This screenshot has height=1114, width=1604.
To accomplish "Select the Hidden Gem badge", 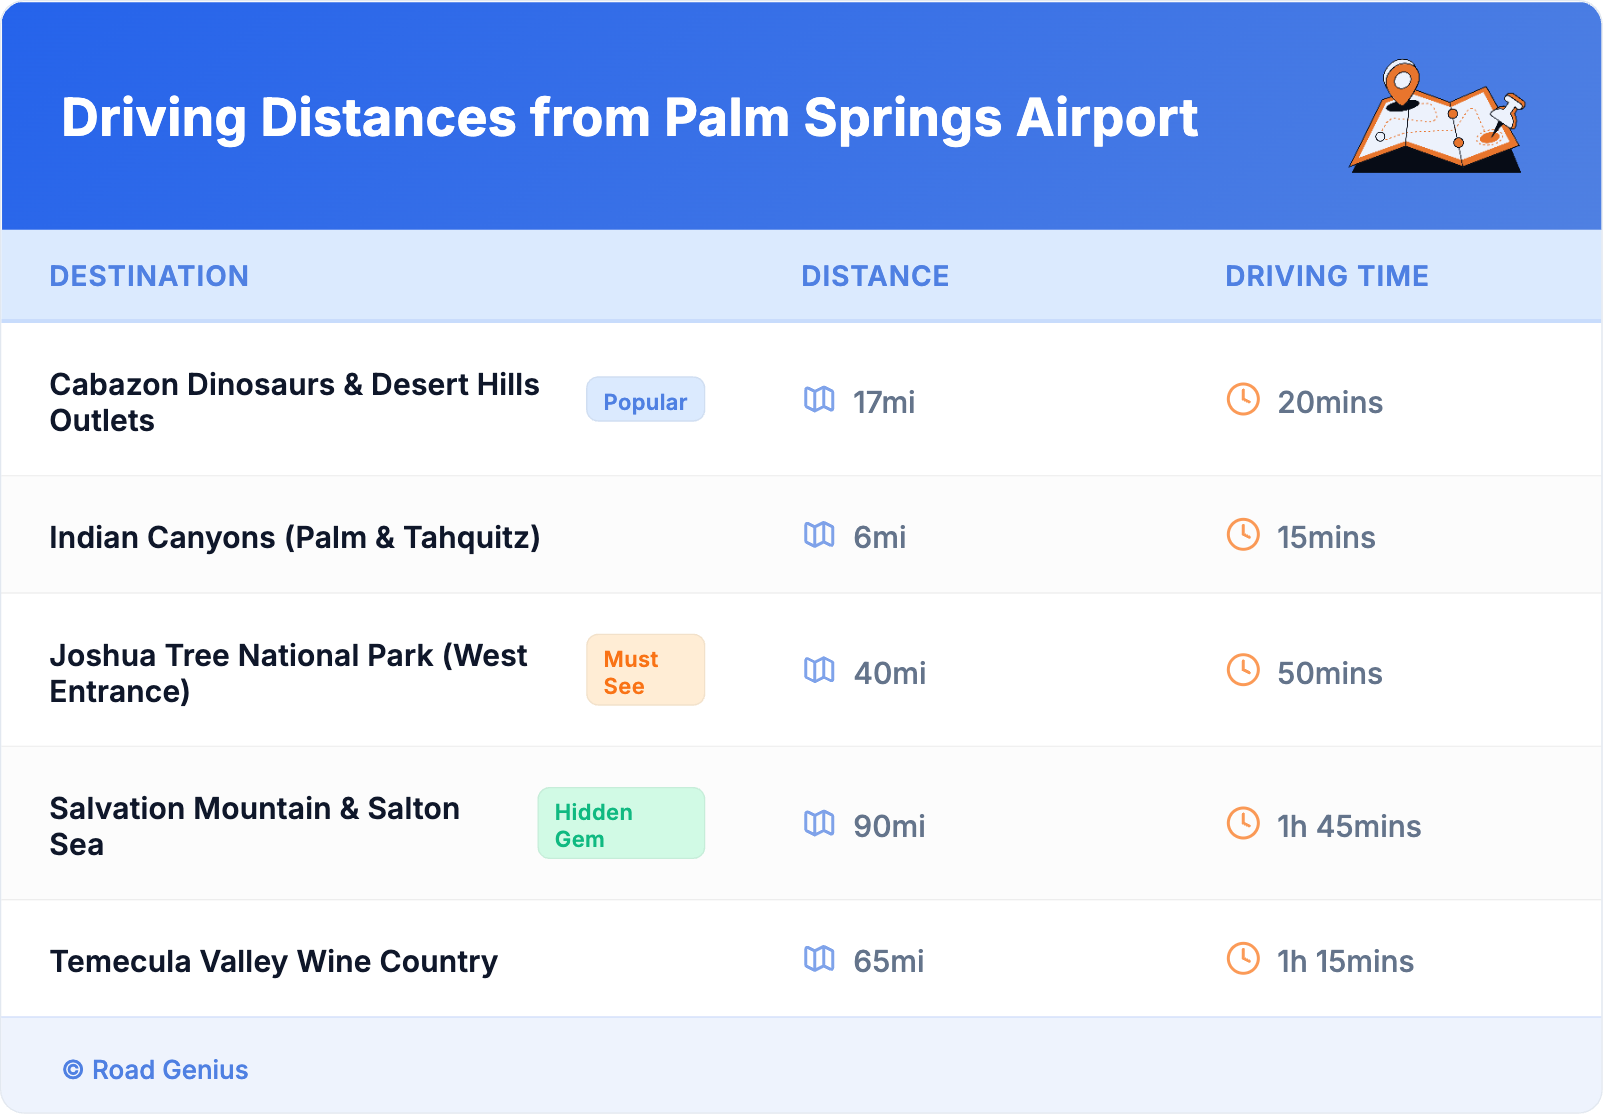I will click(621, 824).
